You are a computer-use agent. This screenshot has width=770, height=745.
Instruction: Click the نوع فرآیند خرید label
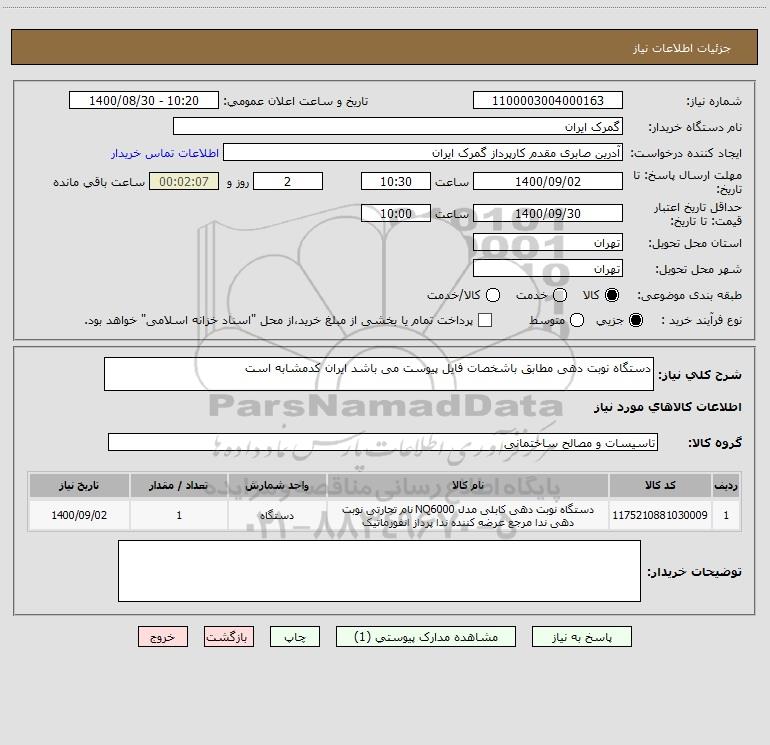(x=701, y=320)
